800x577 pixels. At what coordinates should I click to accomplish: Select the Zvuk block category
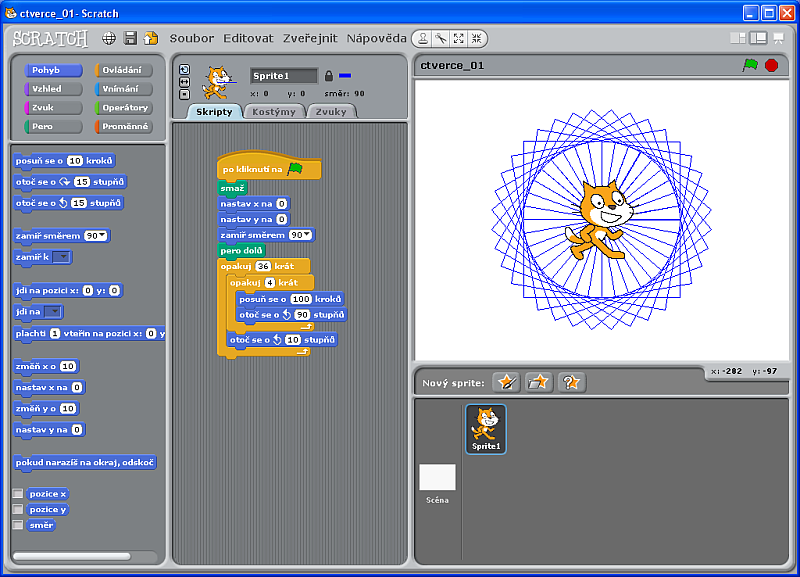coord(53,108)
